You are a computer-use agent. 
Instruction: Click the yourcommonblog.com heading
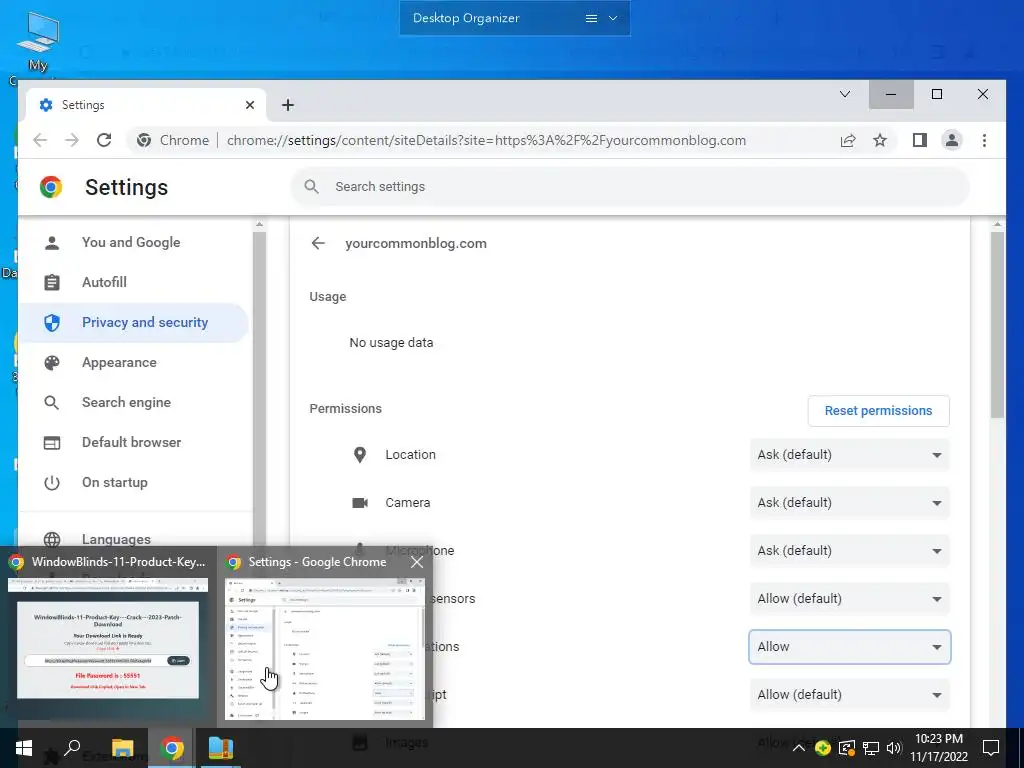[416, 244]
